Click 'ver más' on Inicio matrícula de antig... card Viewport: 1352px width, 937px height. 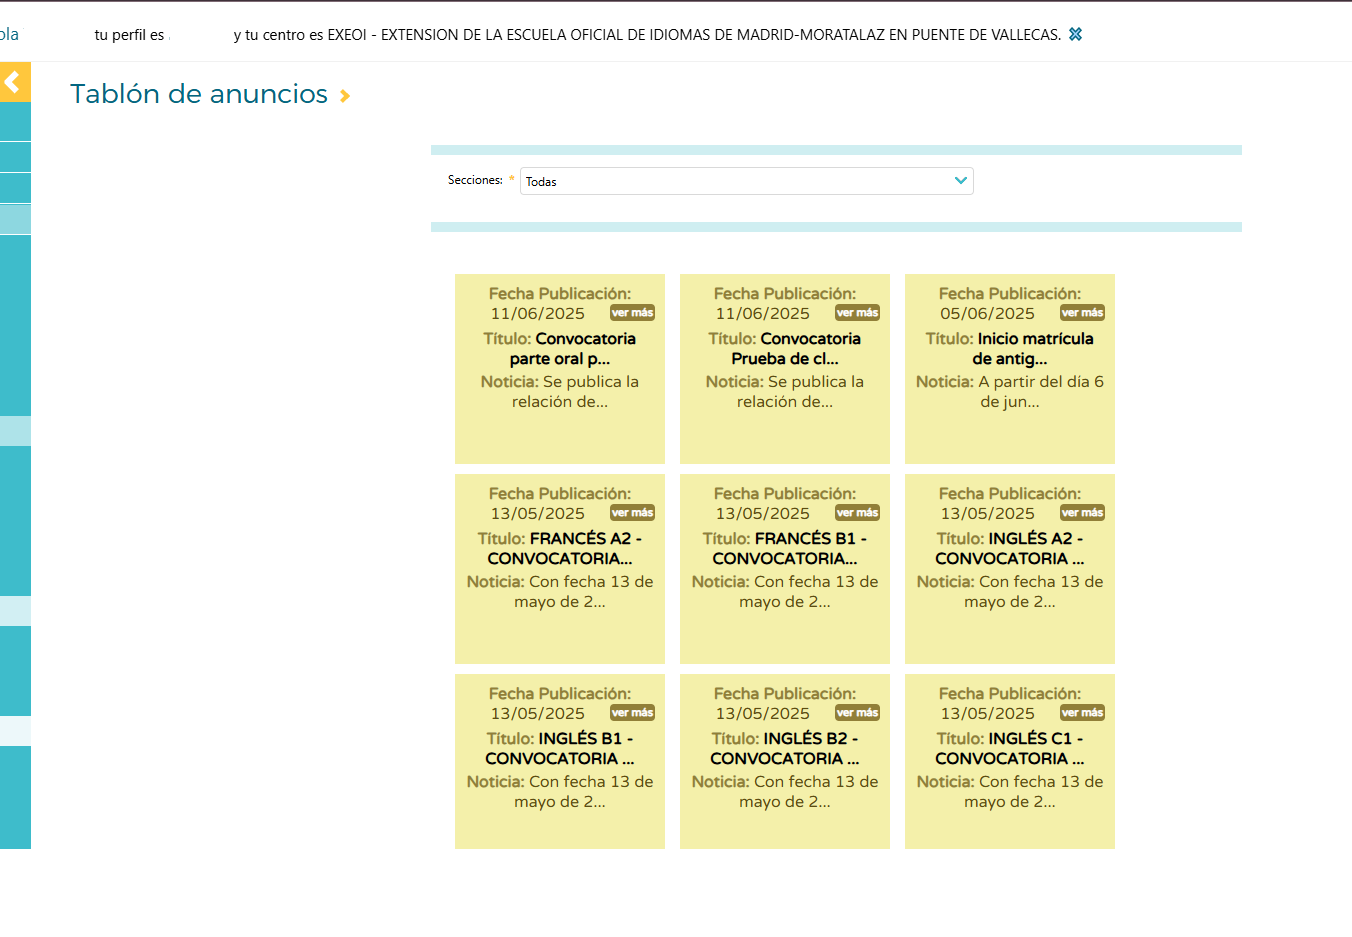coord(1083,313)
